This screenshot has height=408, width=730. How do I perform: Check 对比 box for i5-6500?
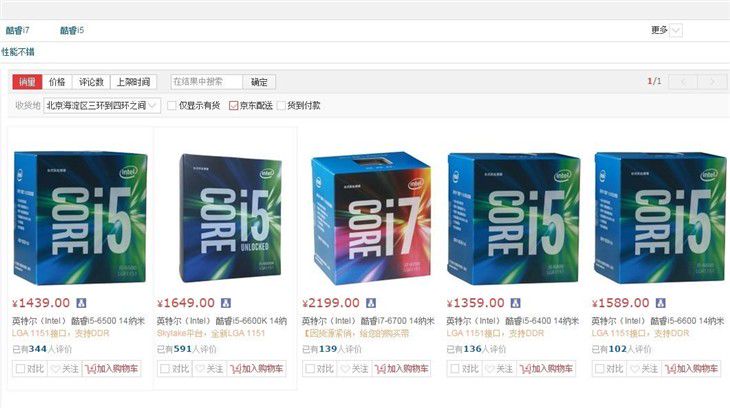20,369
